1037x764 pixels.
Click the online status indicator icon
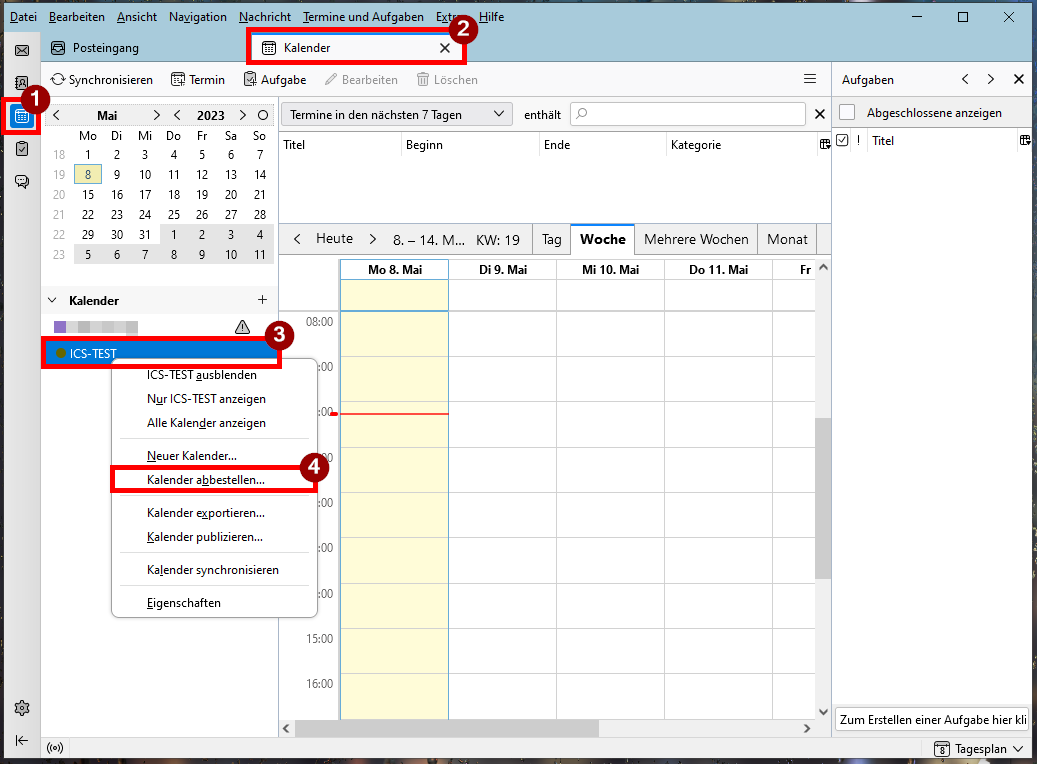(x=55, y=748)
